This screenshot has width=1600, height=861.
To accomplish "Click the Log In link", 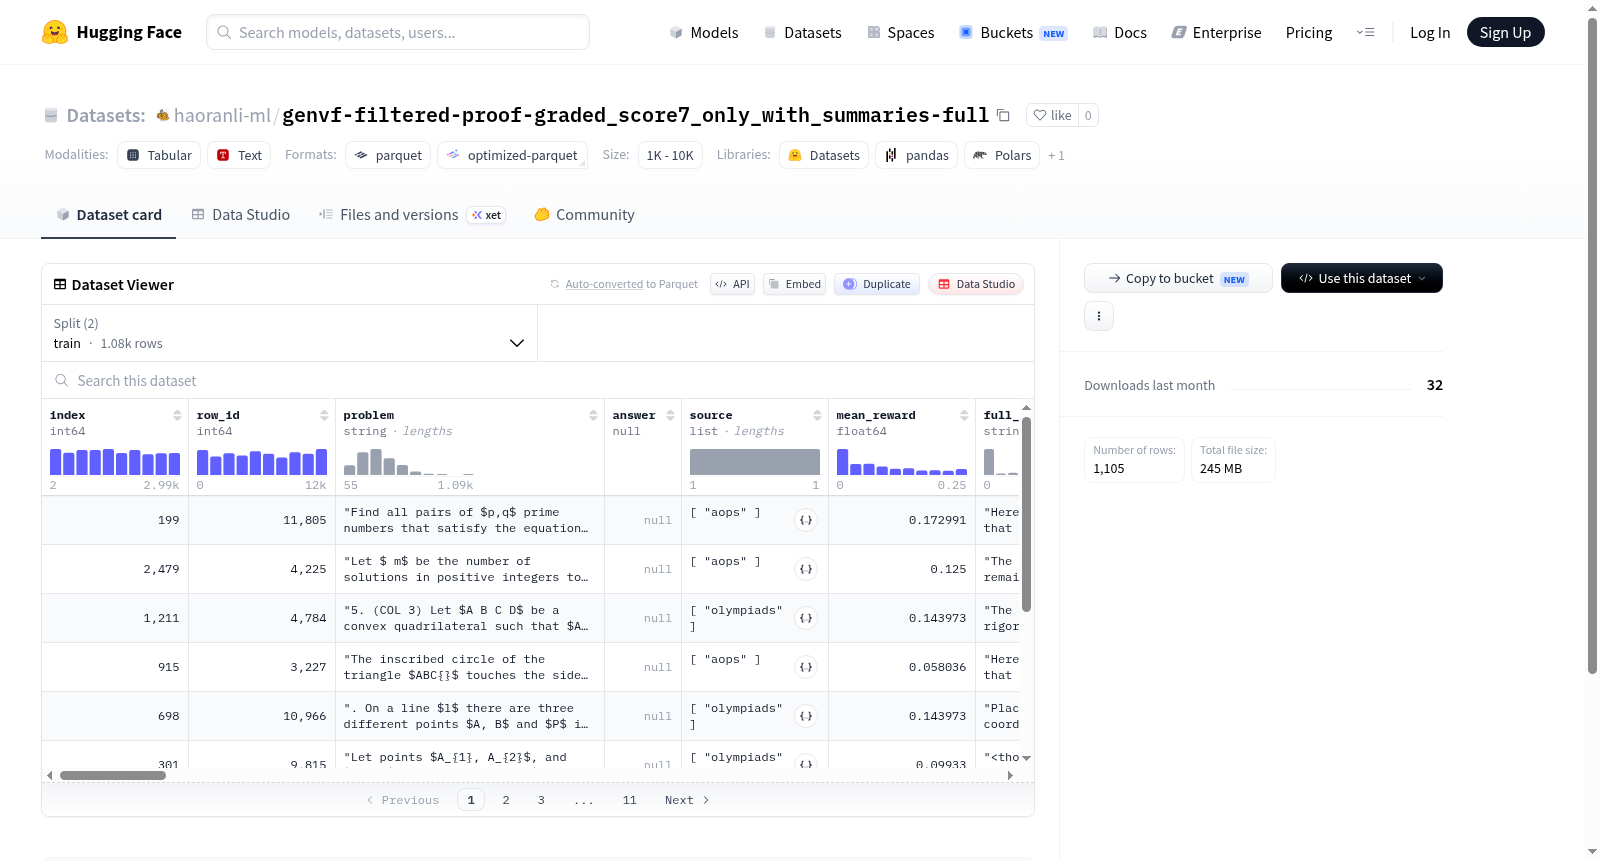I will [x=1430, y=33].
